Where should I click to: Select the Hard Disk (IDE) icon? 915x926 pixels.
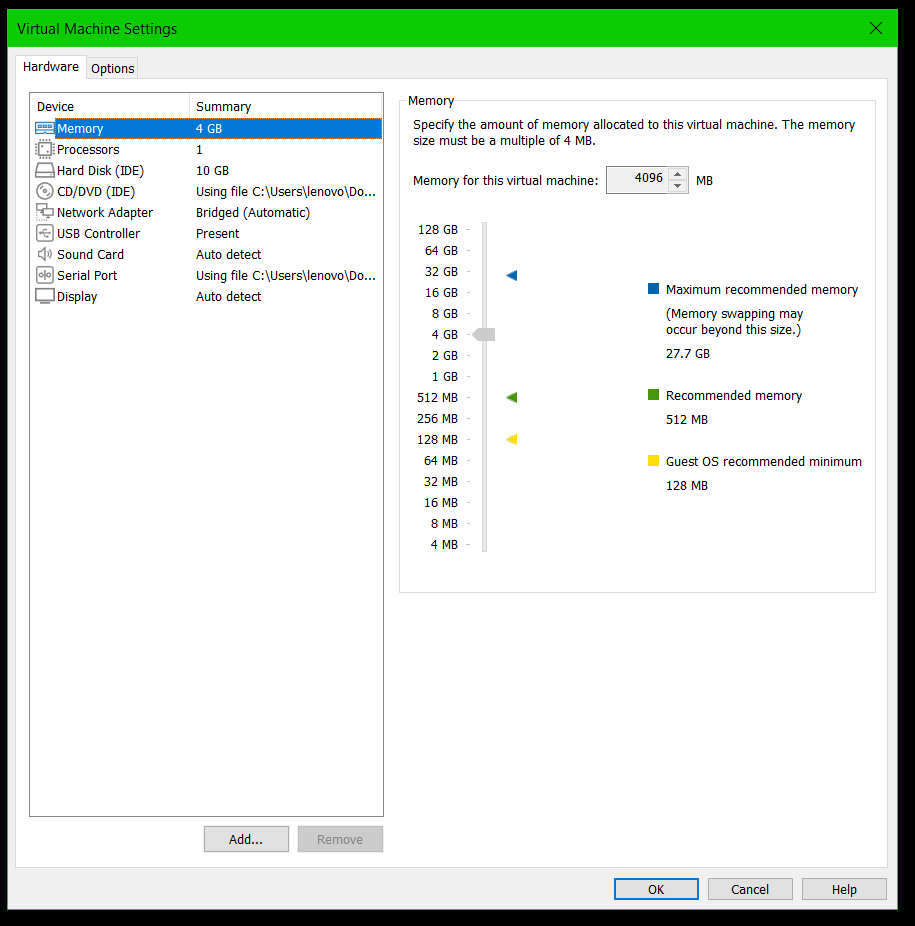pyautogui.click(x=45, y=171)
